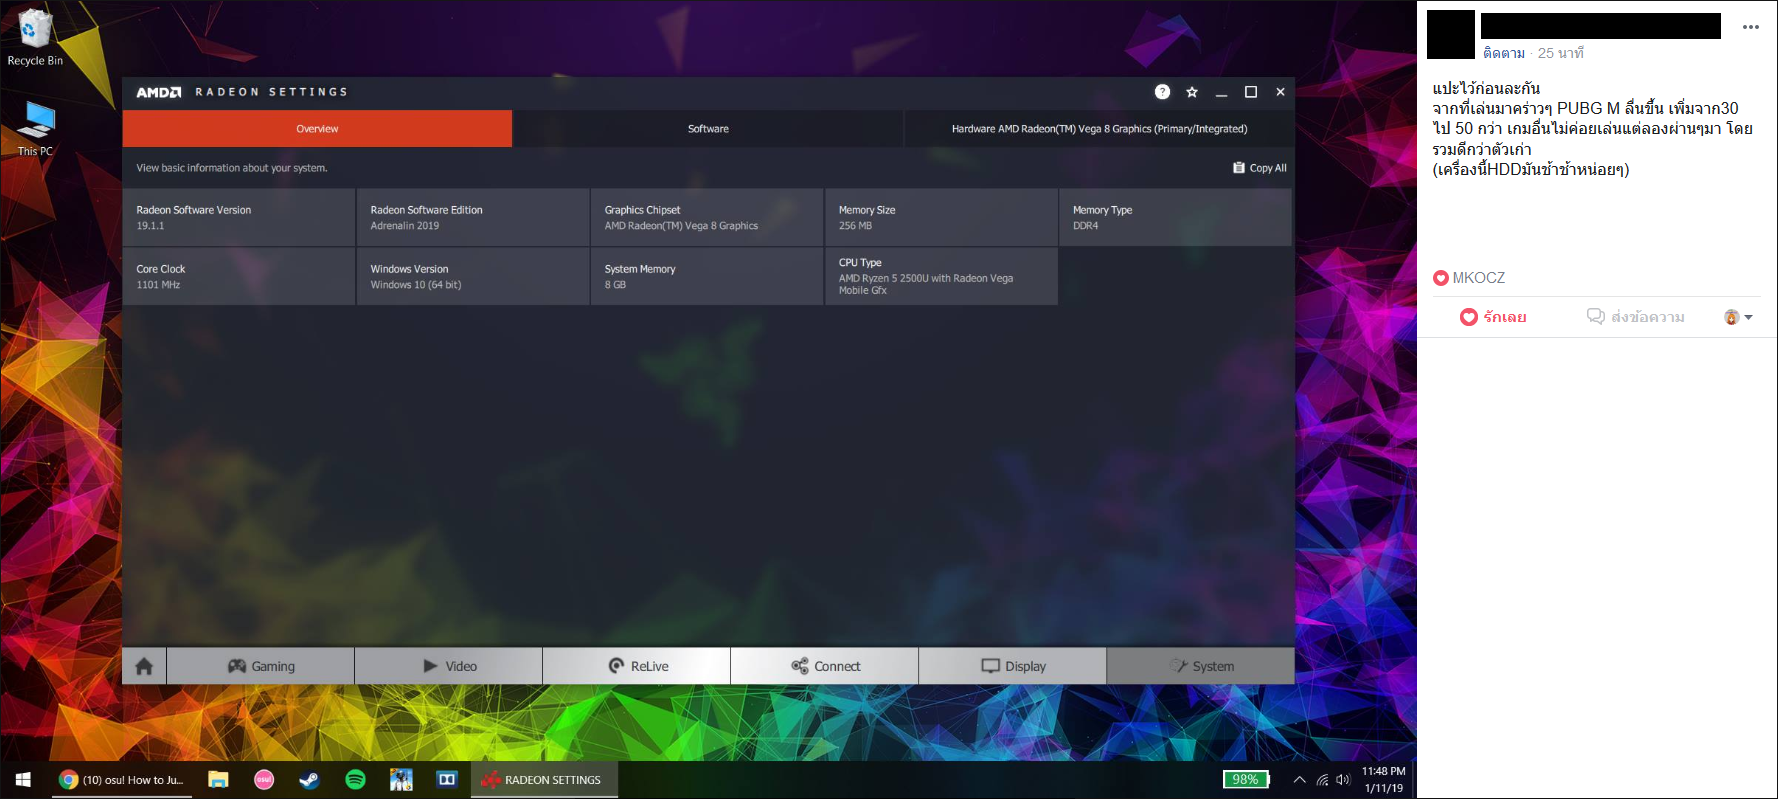1778x799 pixels.
Task: Open This PC desktop icon
Action: (36, 128)
